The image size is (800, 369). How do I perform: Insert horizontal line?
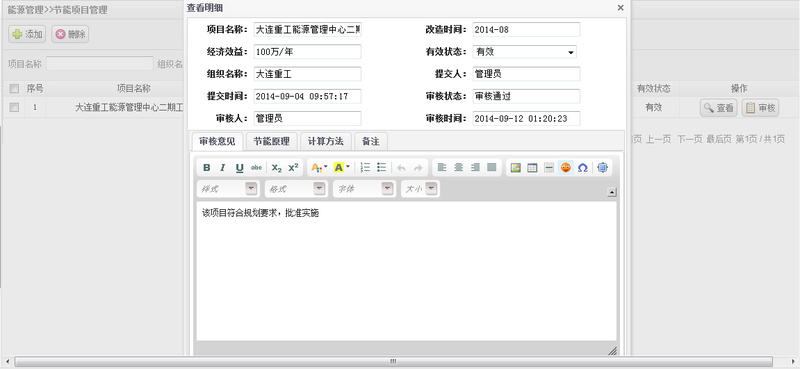pyautogui.click(x=549, y=167)
